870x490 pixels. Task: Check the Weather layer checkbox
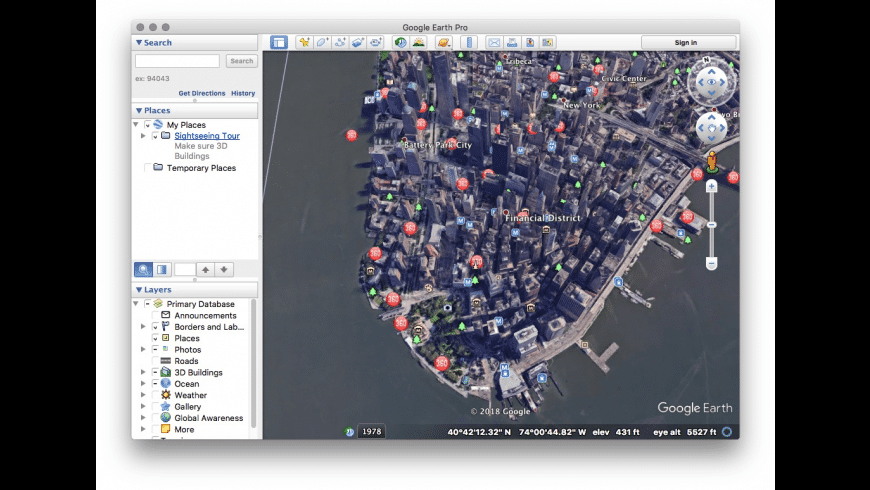154,395
